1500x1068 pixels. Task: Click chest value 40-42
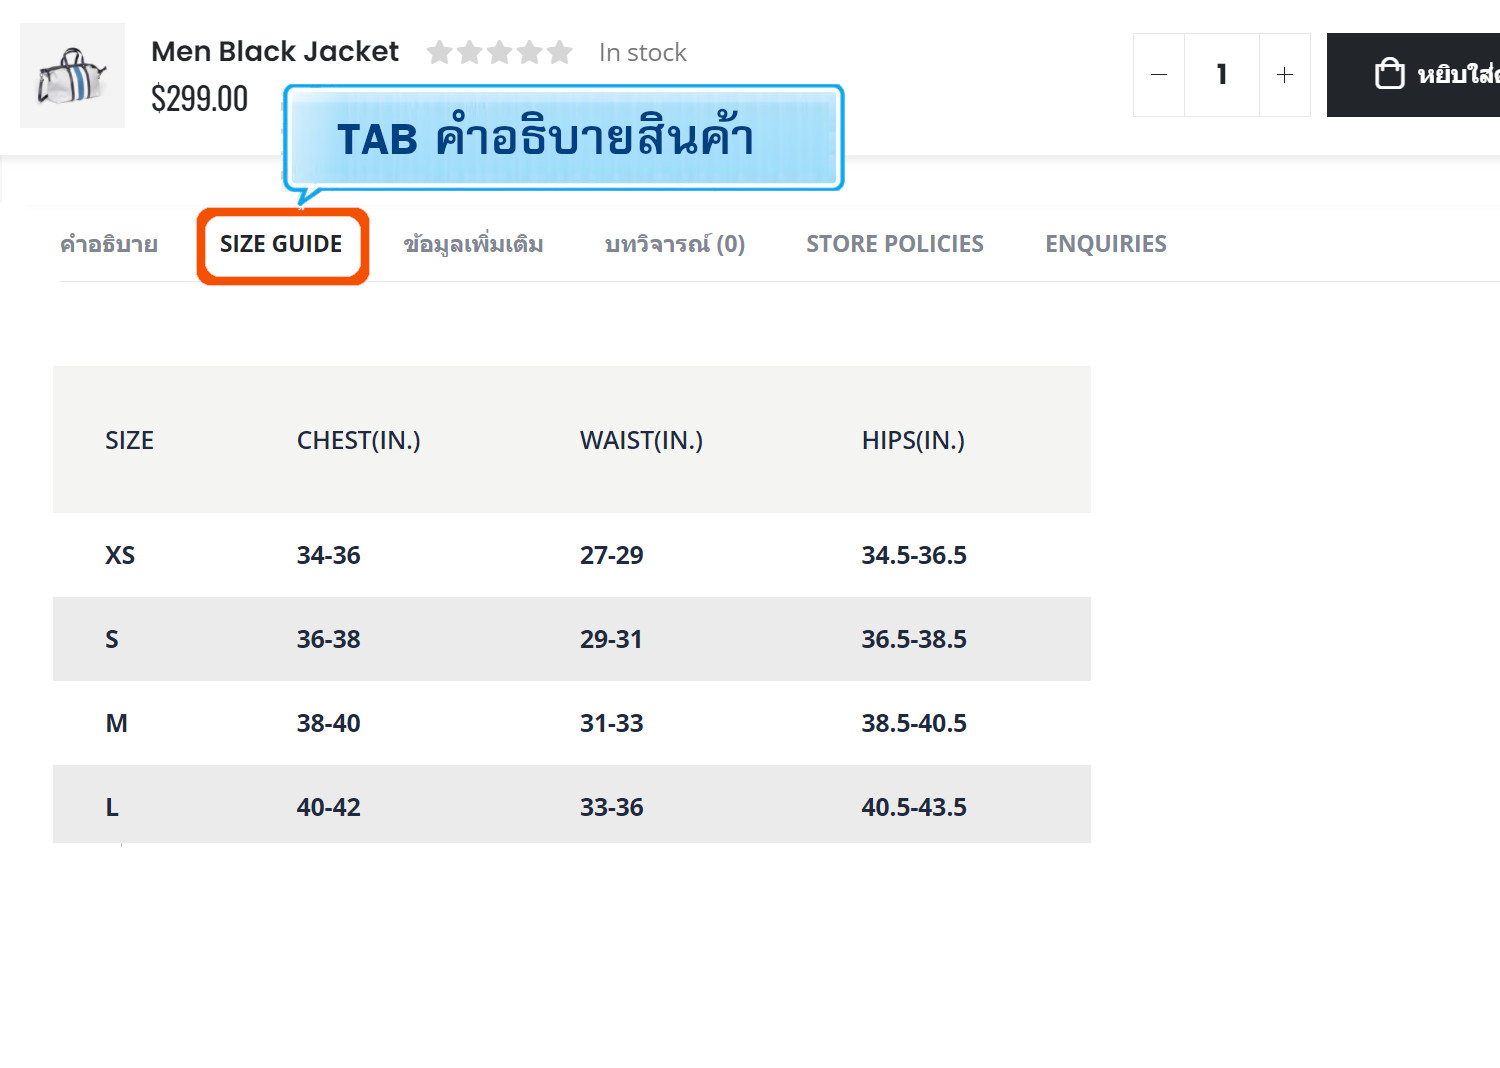329,807
